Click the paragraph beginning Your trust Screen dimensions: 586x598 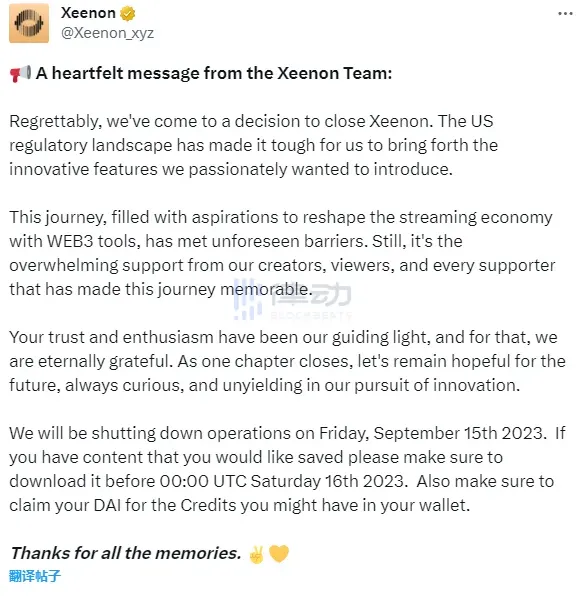click(287, 361)
